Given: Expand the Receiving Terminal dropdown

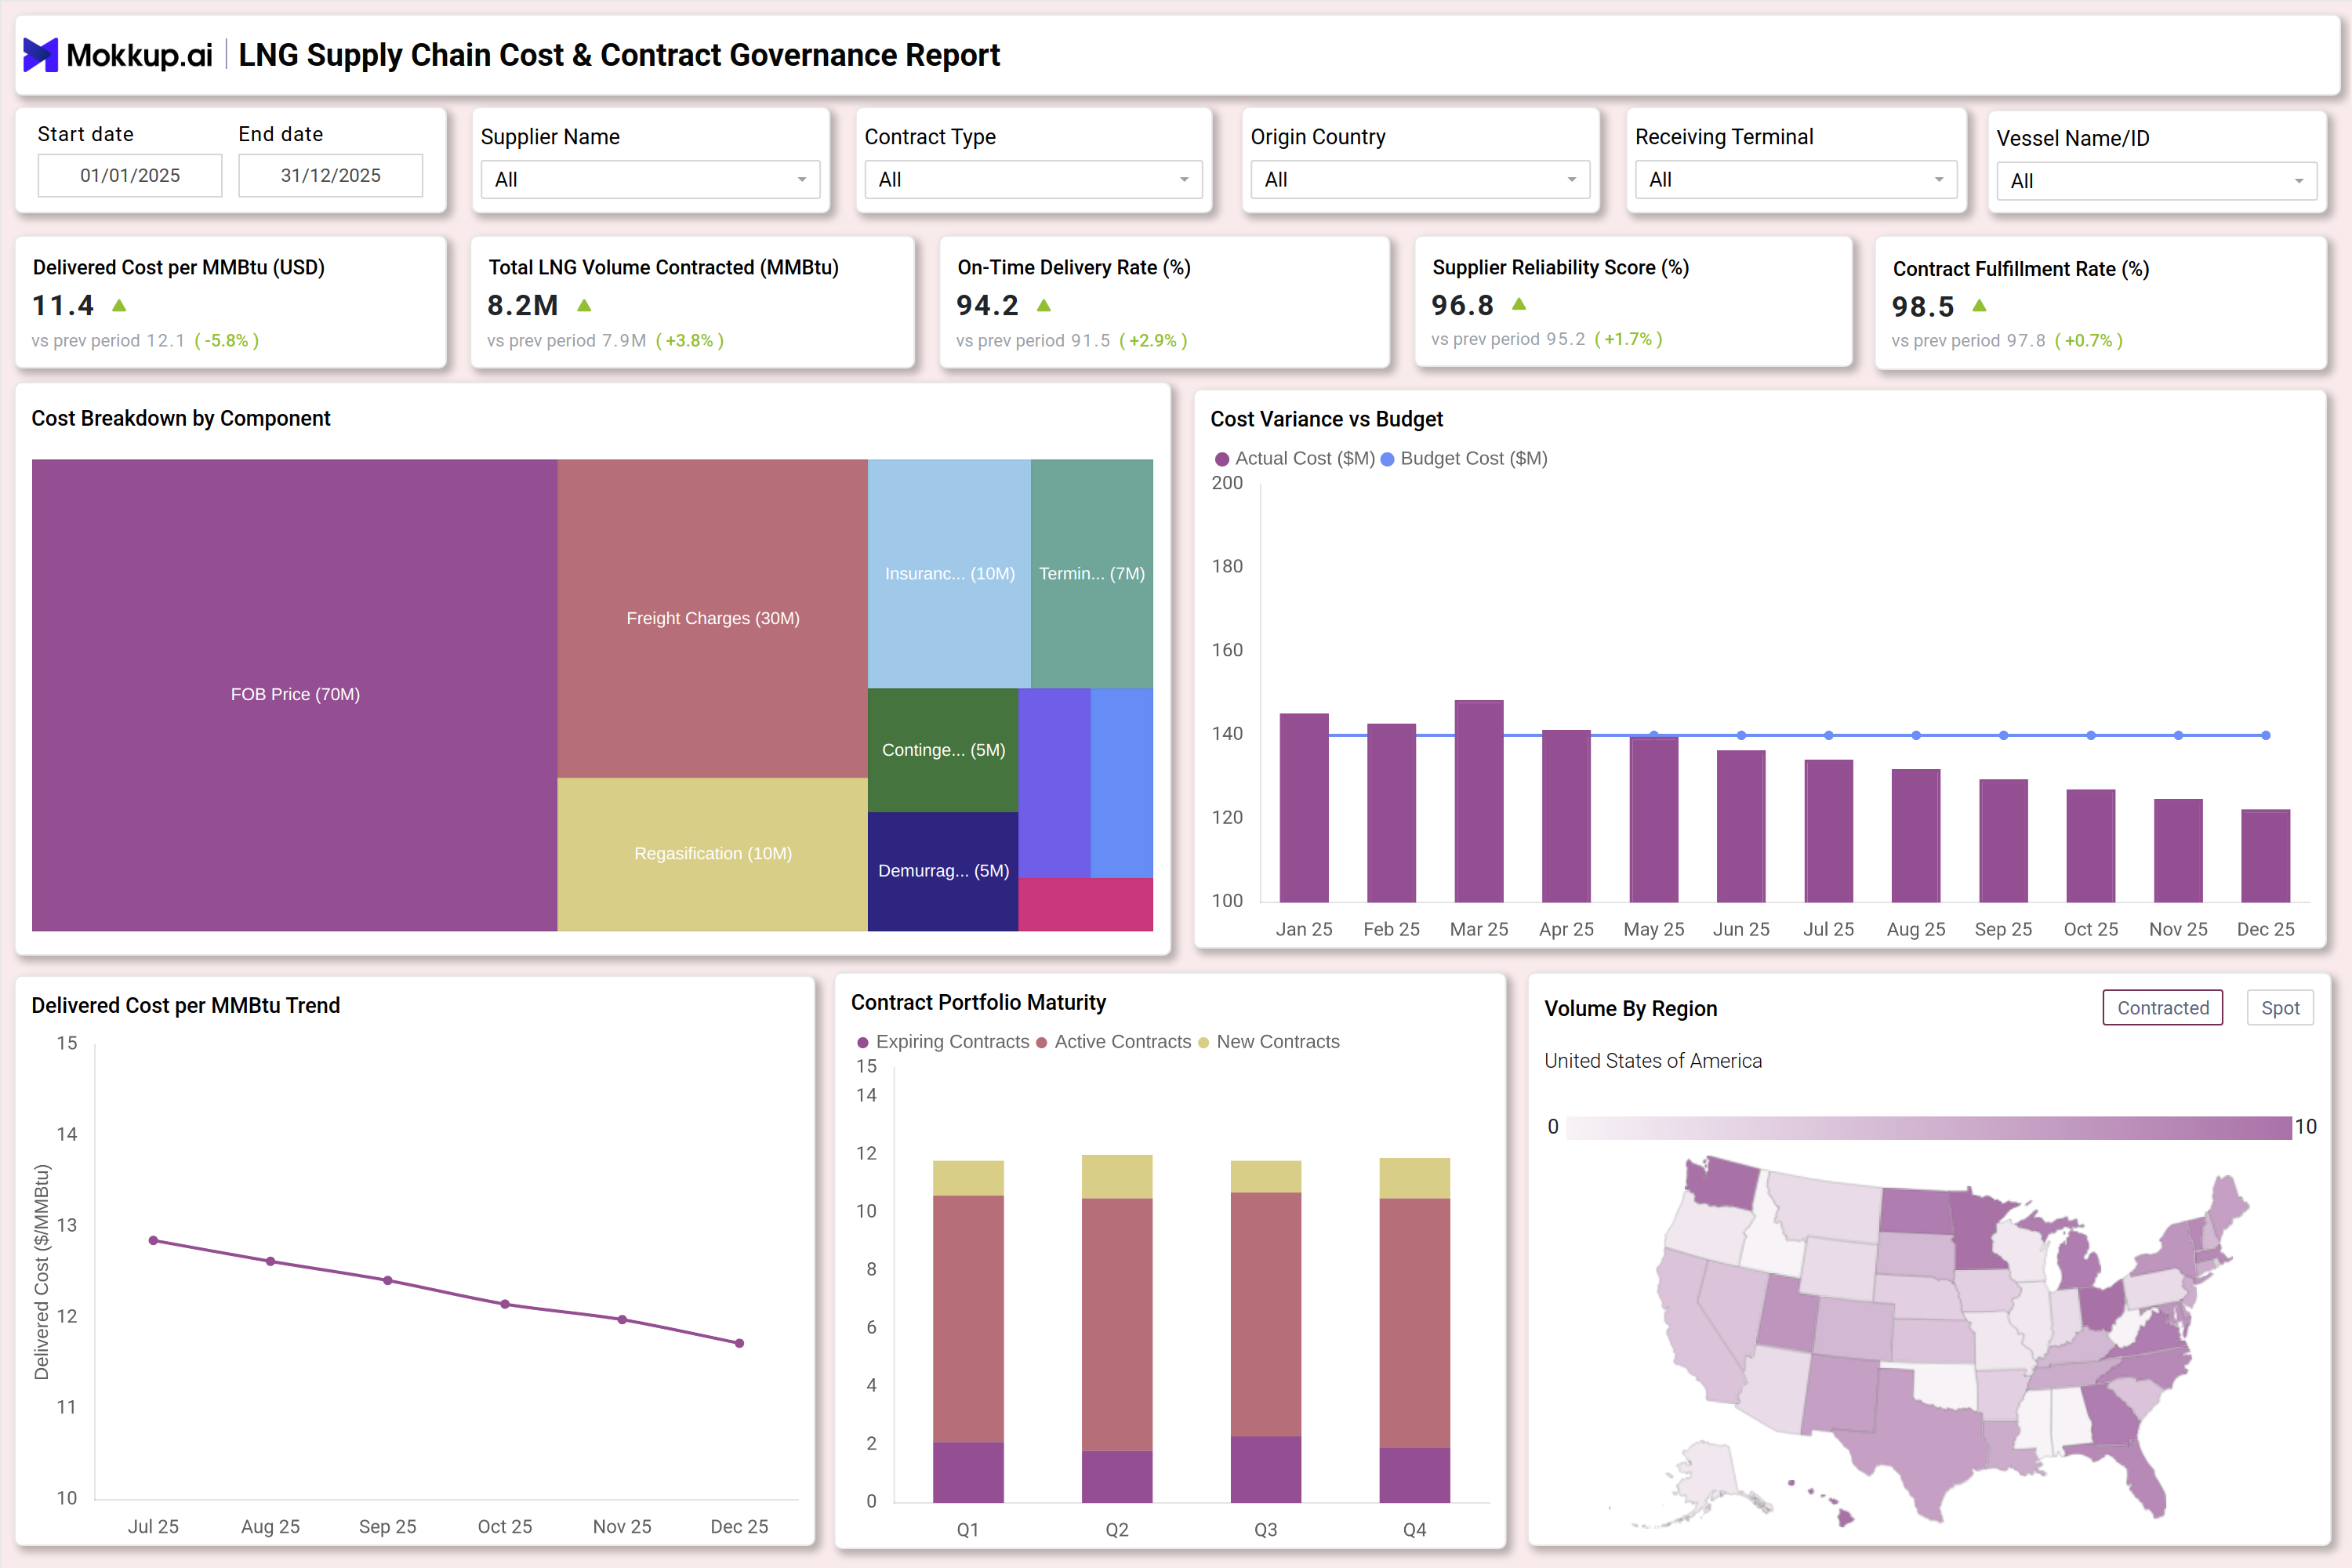Looking at the screenshot, I should [1795, 180].
